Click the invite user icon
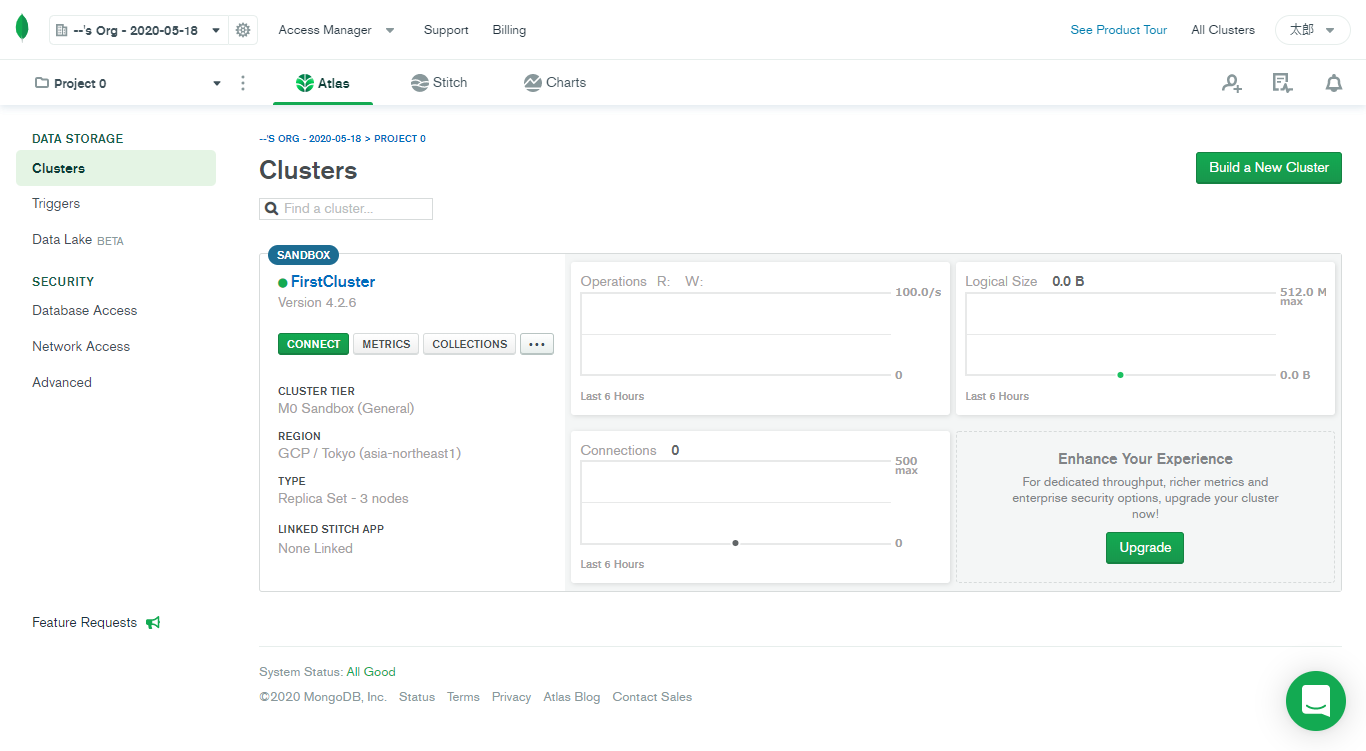The image size is (1366, 751). click(1232, 83)
